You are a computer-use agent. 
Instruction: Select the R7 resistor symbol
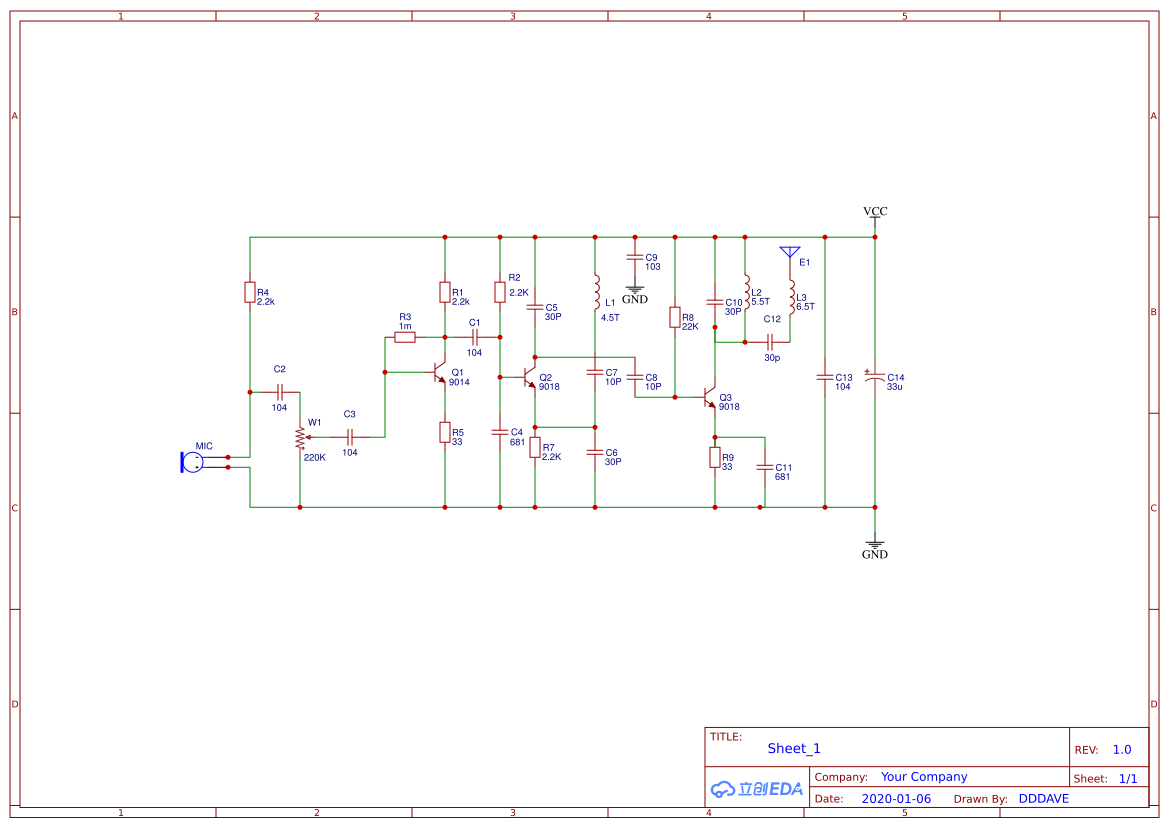point(535,447)
